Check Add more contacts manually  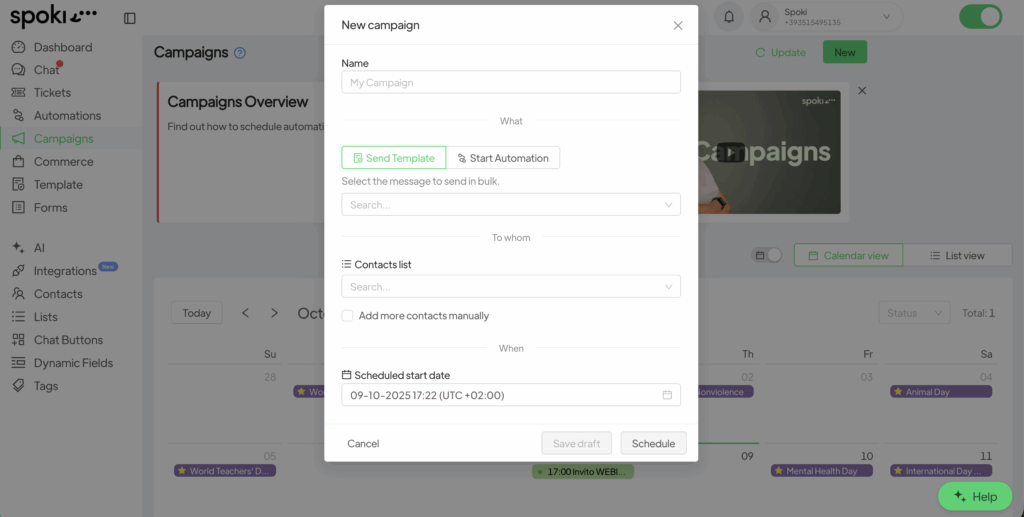pyautogui.click(x=347, y=316)
